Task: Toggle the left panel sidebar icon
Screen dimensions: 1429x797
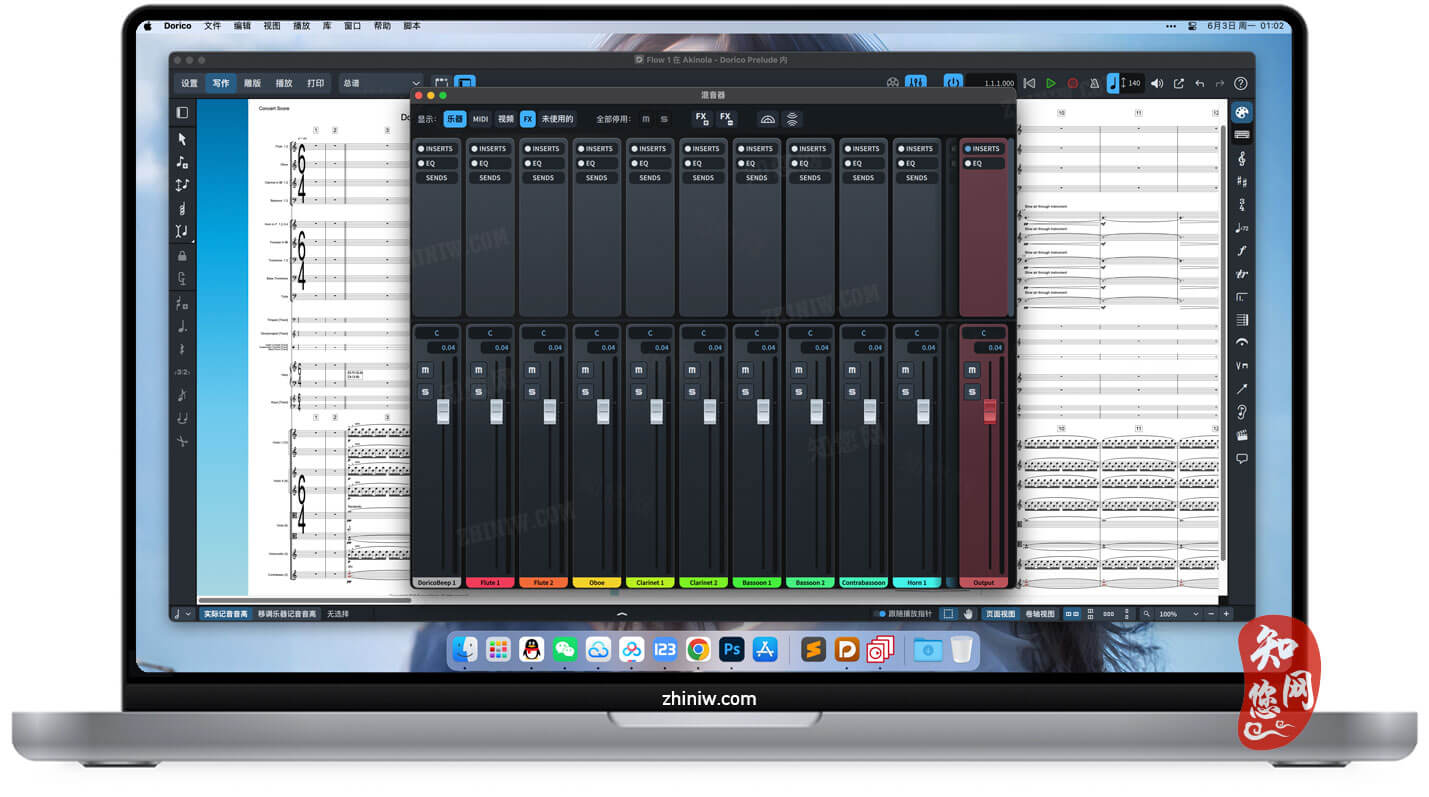Action: [182, 113]
